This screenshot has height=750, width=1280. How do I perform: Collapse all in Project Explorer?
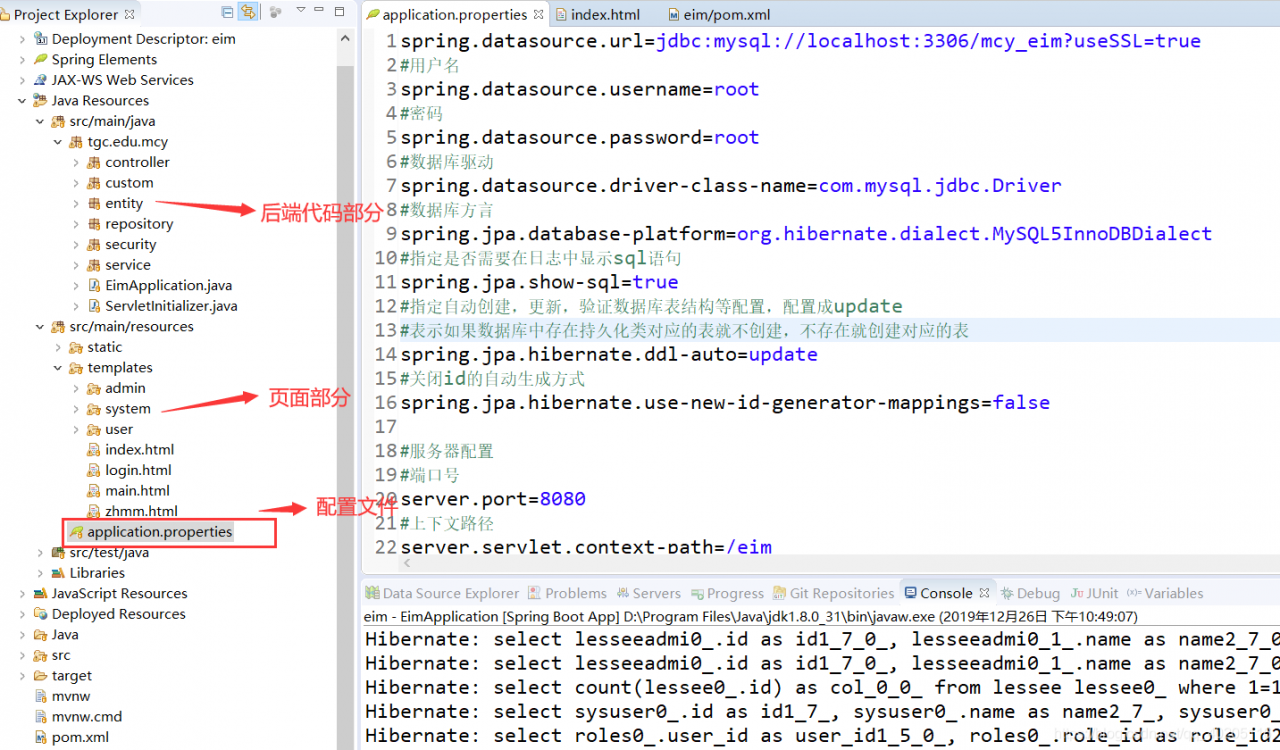228,12
